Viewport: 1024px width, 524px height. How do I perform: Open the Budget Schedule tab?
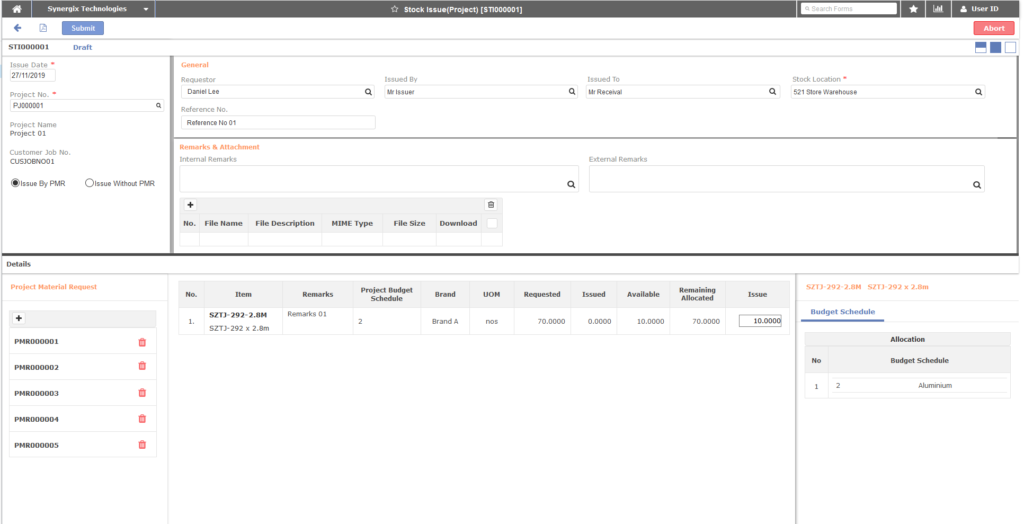point(842,312)
